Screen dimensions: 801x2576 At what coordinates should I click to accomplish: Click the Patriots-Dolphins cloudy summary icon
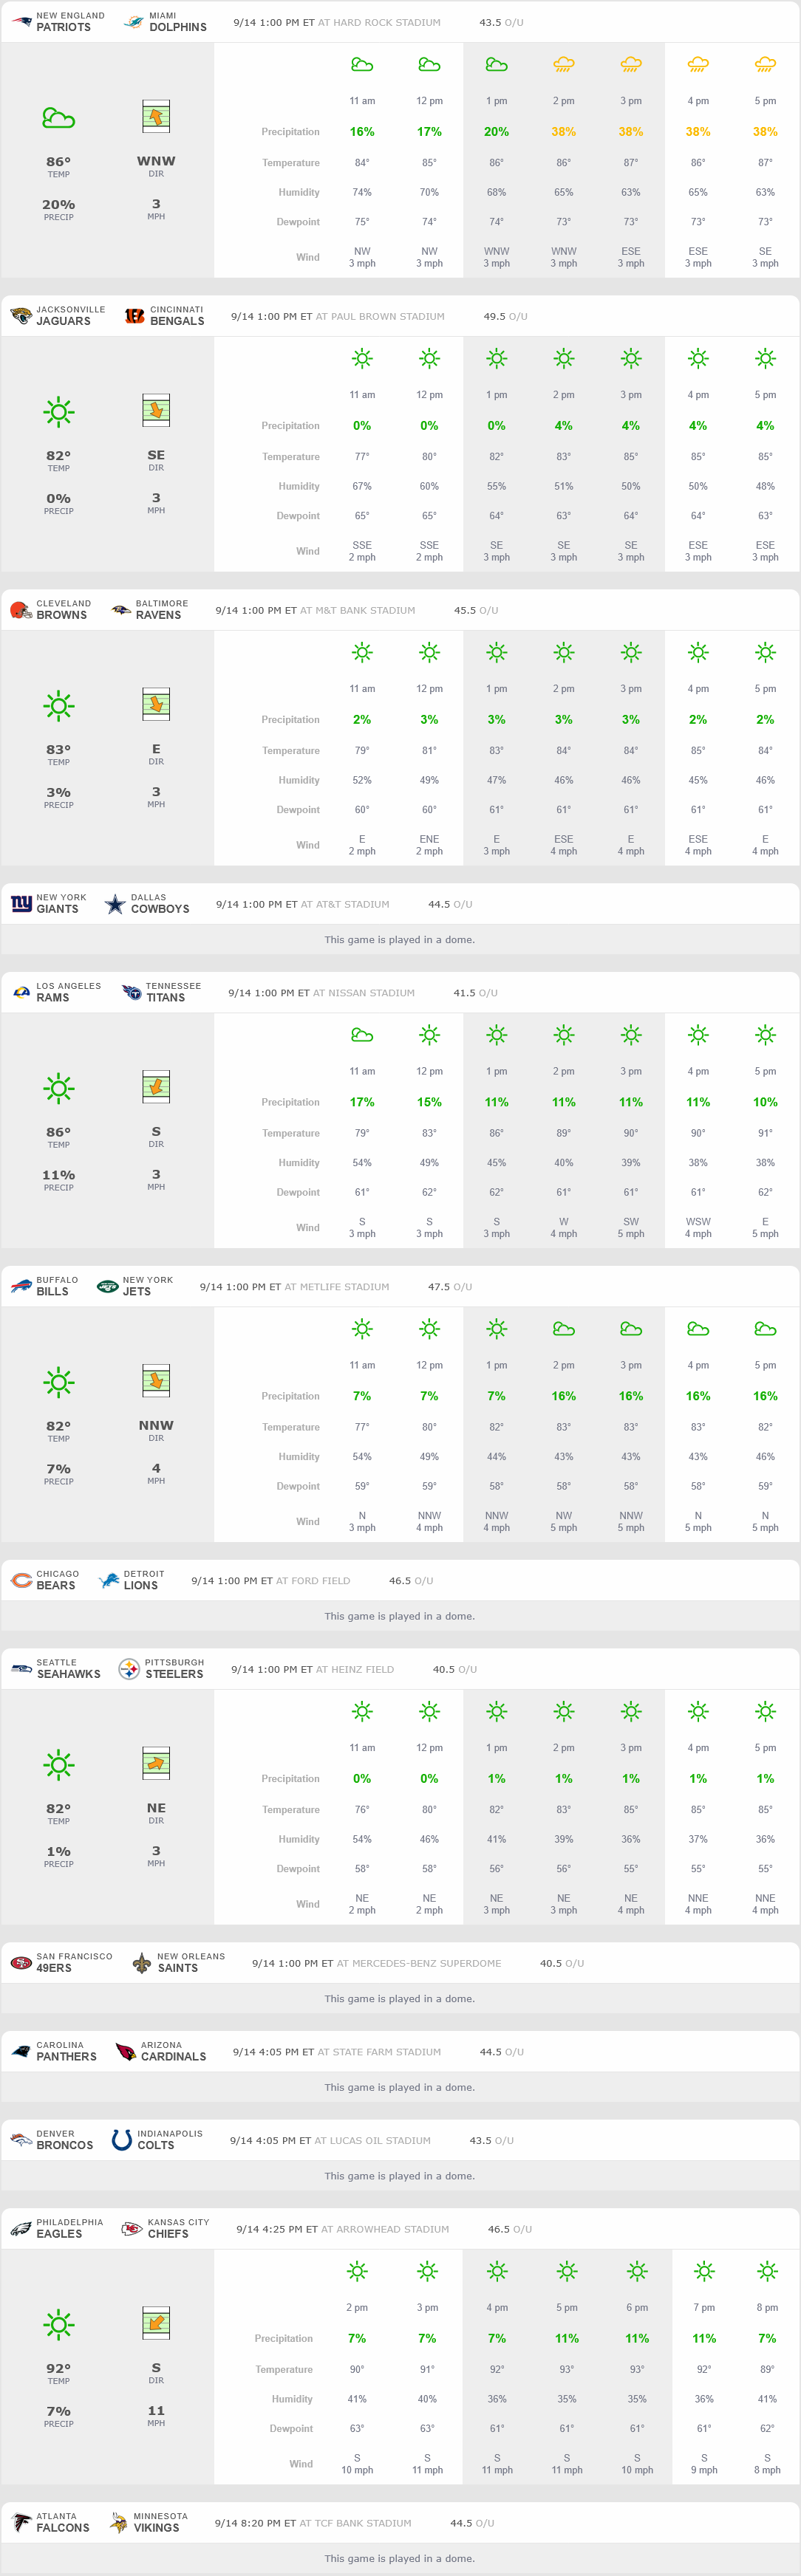coord(58,118)
